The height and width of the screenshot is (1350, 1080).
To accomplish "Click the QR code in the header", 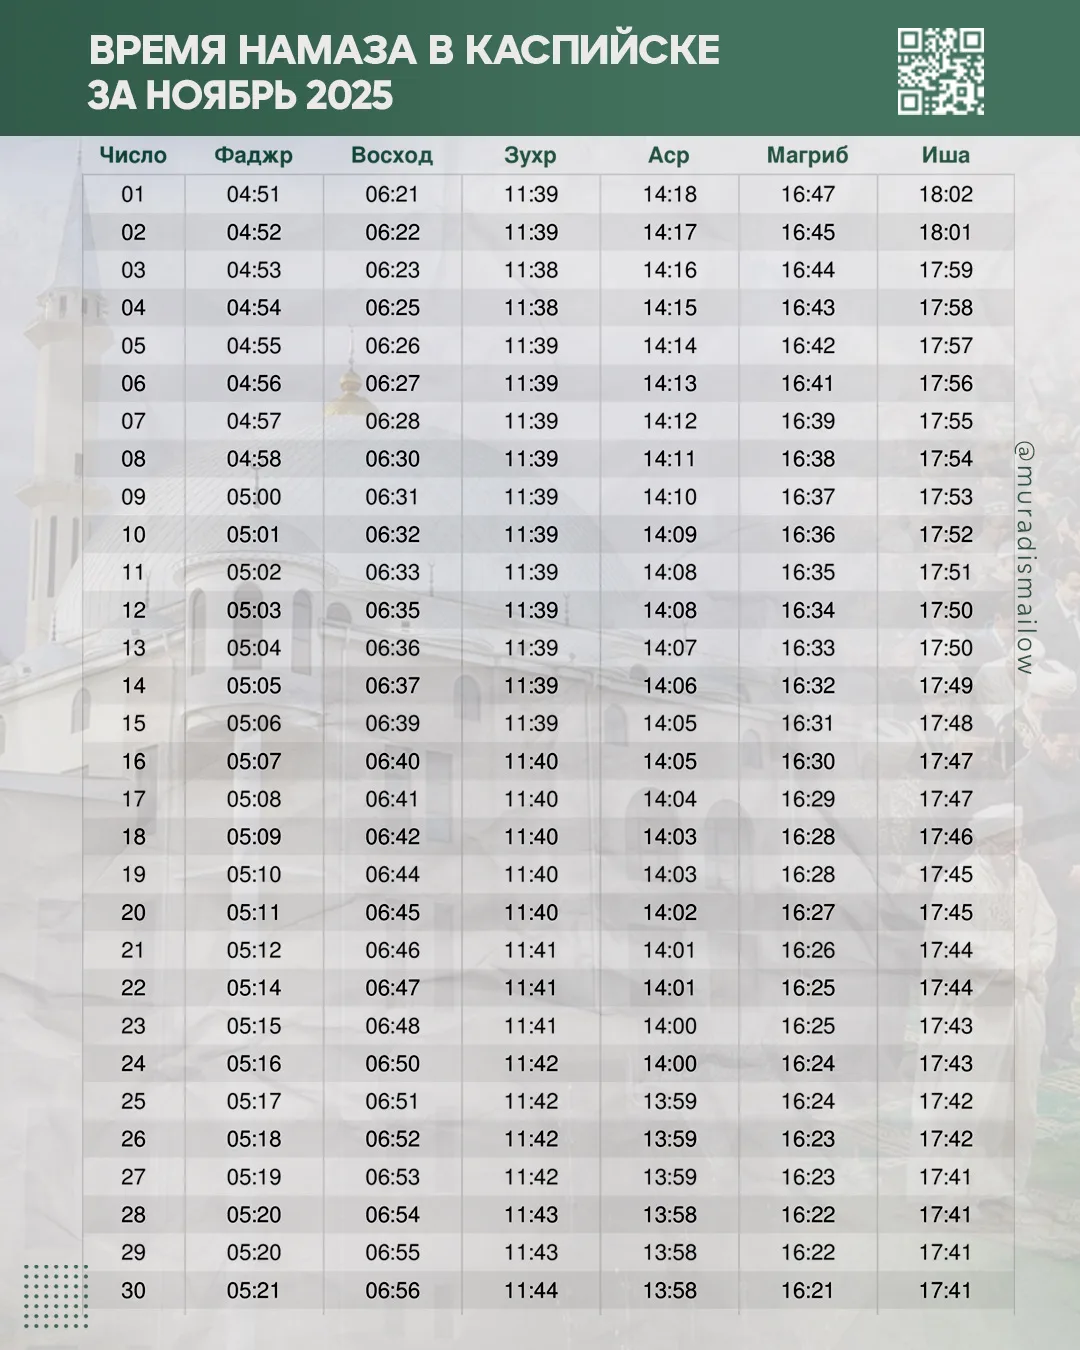I will [940, 71].
